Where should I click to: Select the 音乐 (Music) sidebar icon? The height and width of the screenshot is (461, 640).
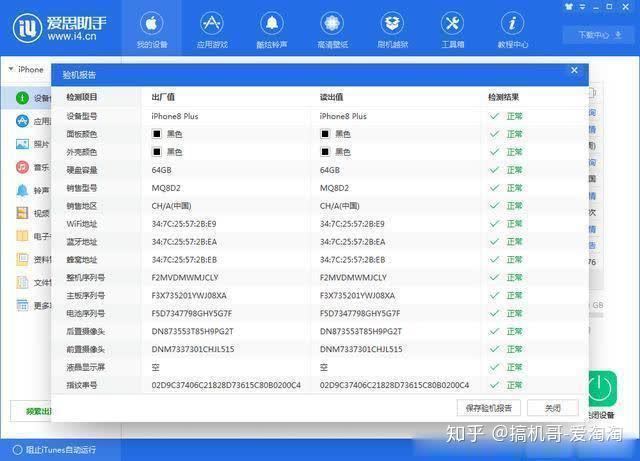[x=21, y=167]
